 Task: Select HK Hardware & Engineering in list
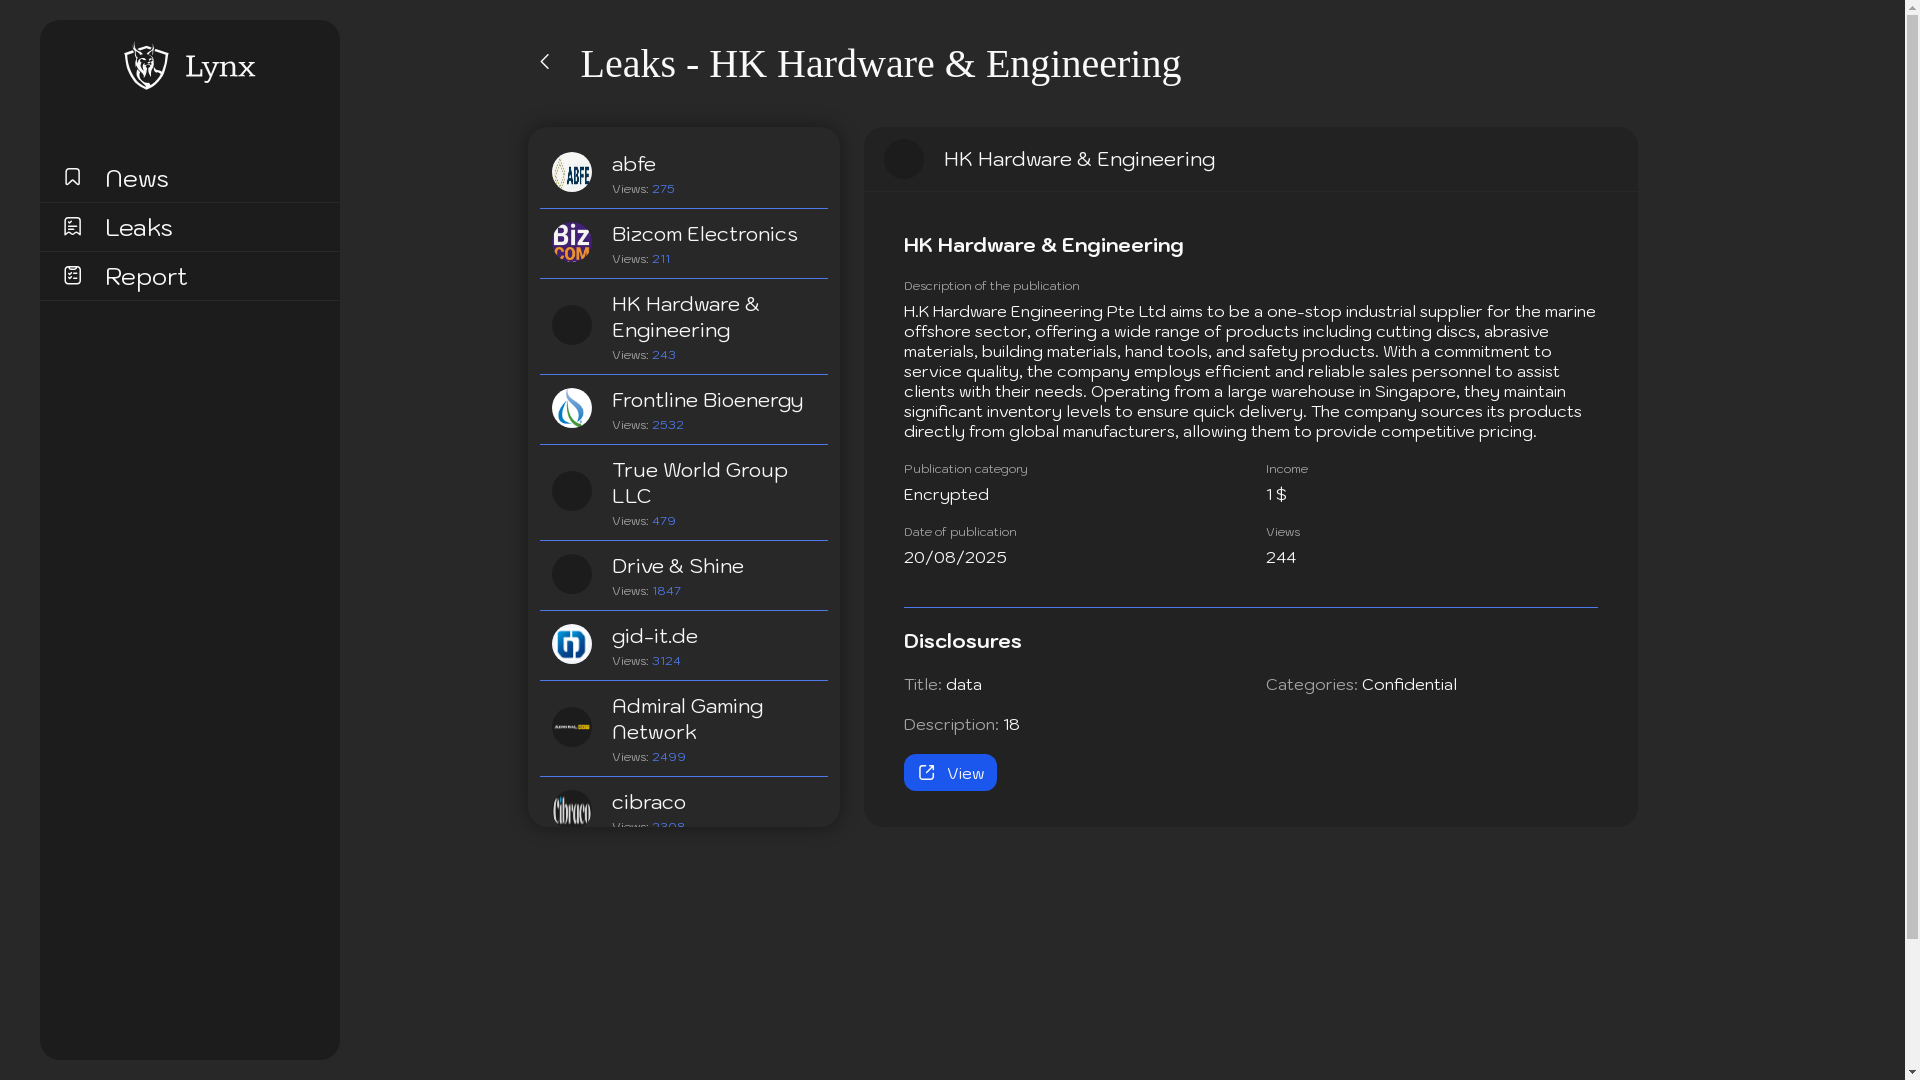click(686, 317)
